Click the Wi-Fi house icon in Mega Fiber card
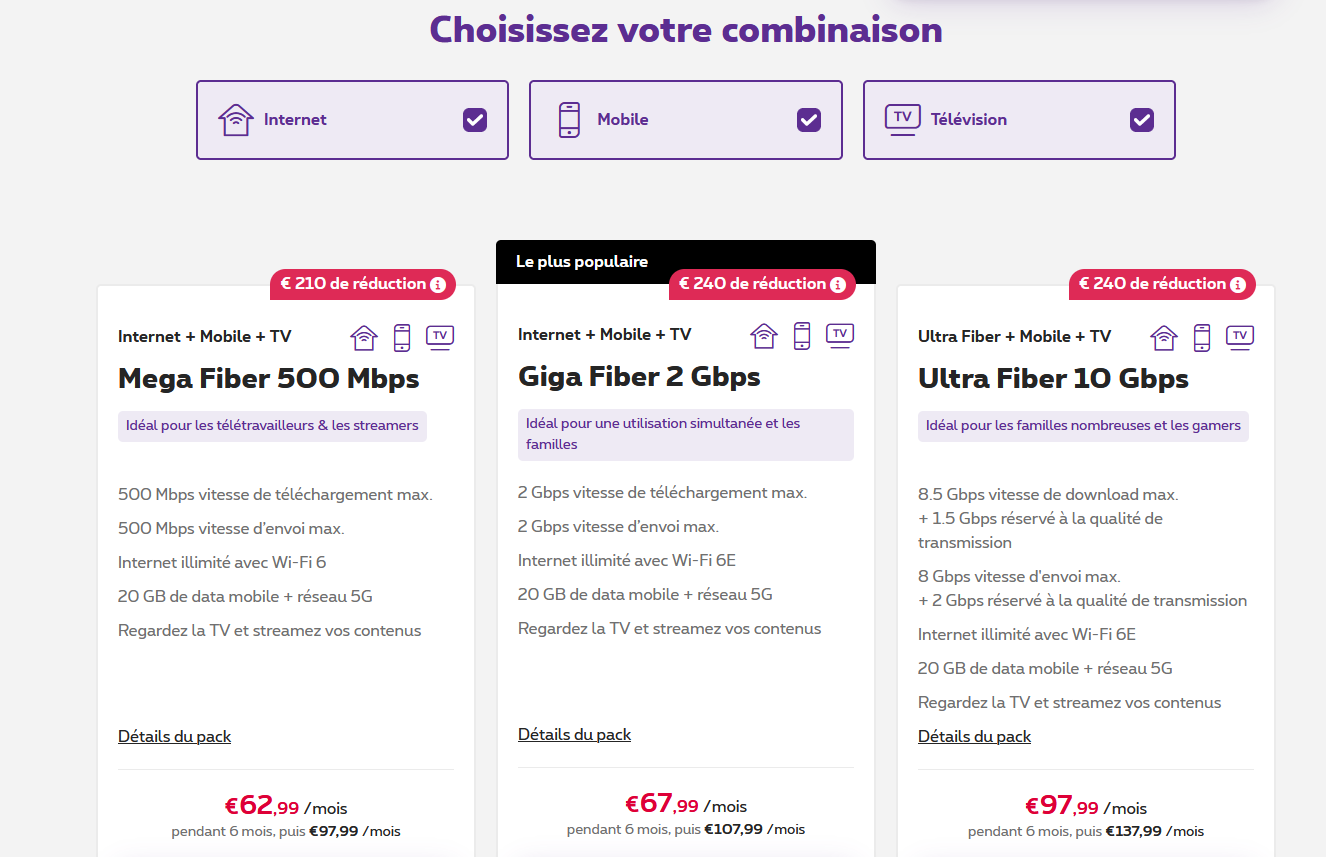Viewport: 1326px width, 857px height. (364, 338)
